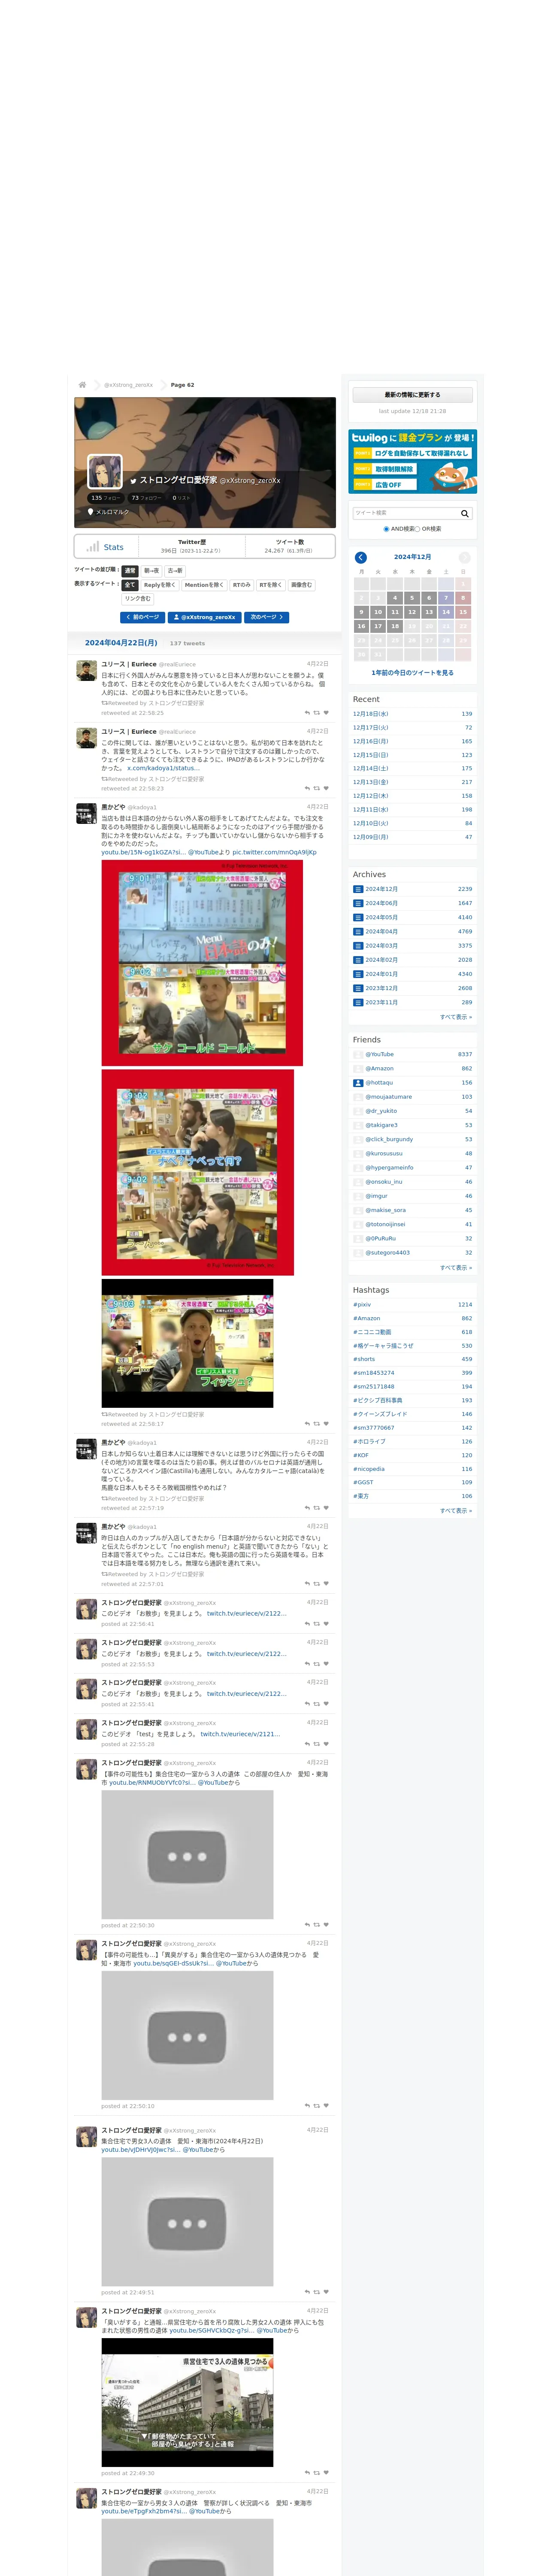Select day 14 in December calendar

[446, 612]
